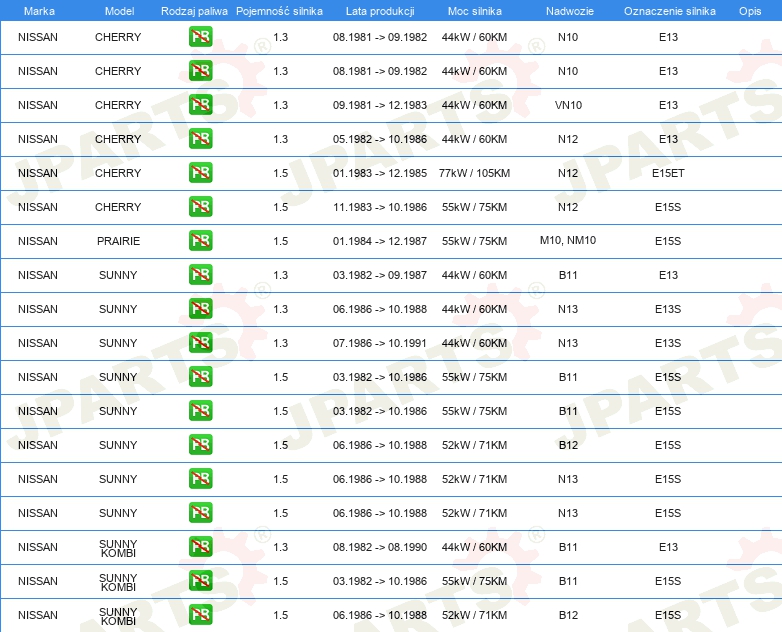Image resolution: width=782 pixels, height=632 pixels.
Task: Select the date range 07.1986 -> 10.1991
Action: coord(380,343)
